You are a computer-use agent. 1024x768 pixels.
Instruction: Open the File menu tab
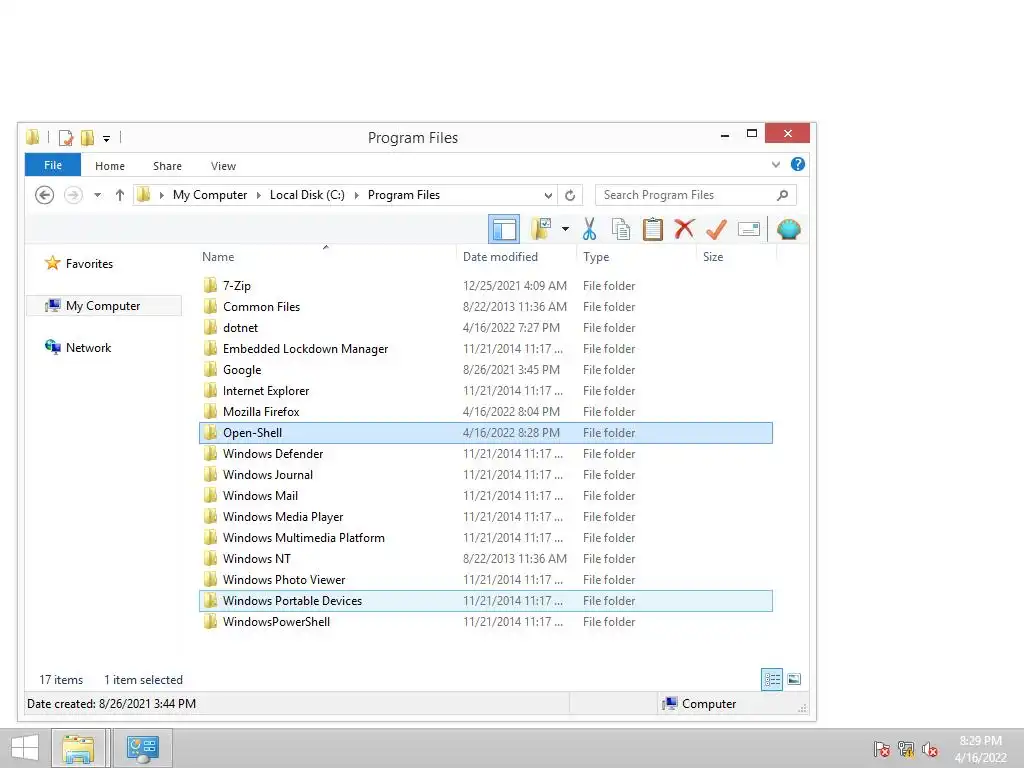point(53,165)
